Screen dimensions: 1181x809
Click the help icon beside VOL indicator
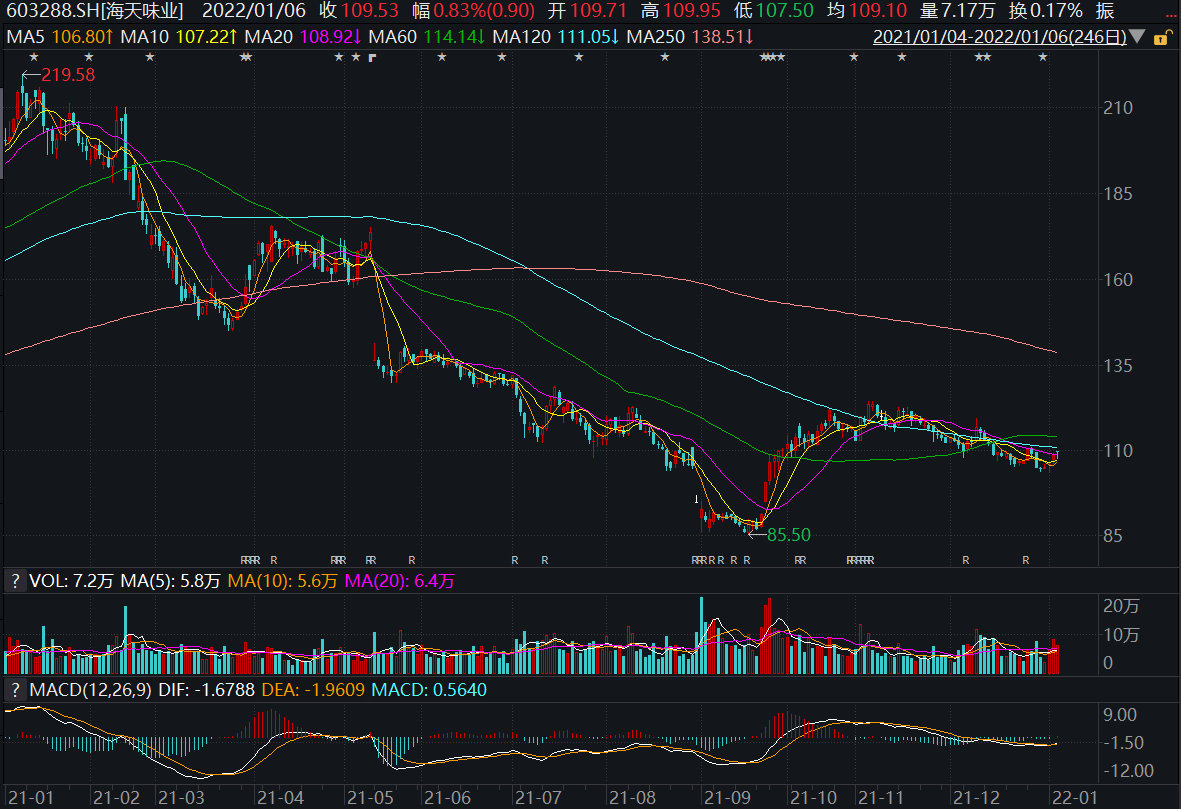(x=15, y=580)
